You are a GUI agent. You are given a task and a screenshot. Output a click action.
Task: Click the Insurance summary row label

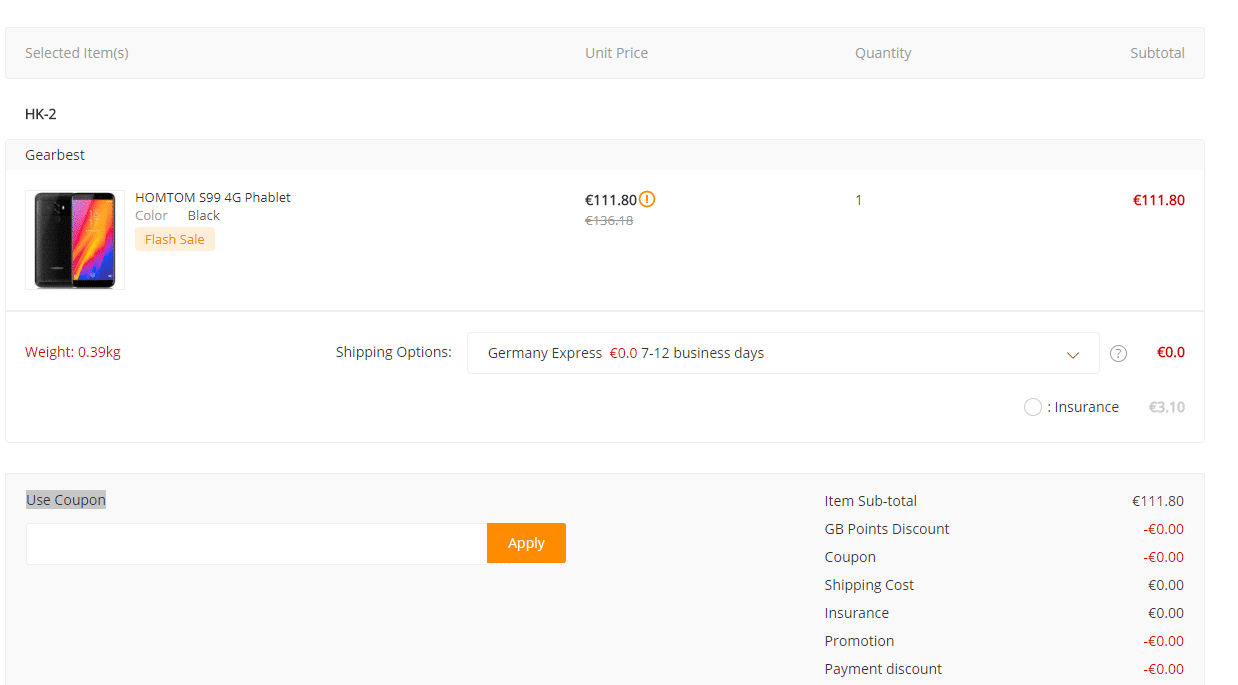[856, 613]
